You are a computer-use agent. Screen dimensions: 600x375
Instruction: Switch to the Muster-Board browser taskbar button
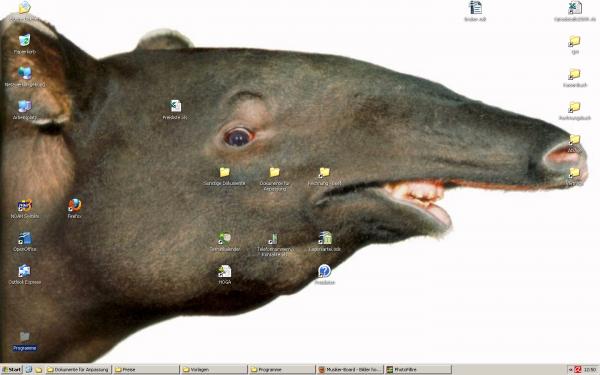[350, 370]
